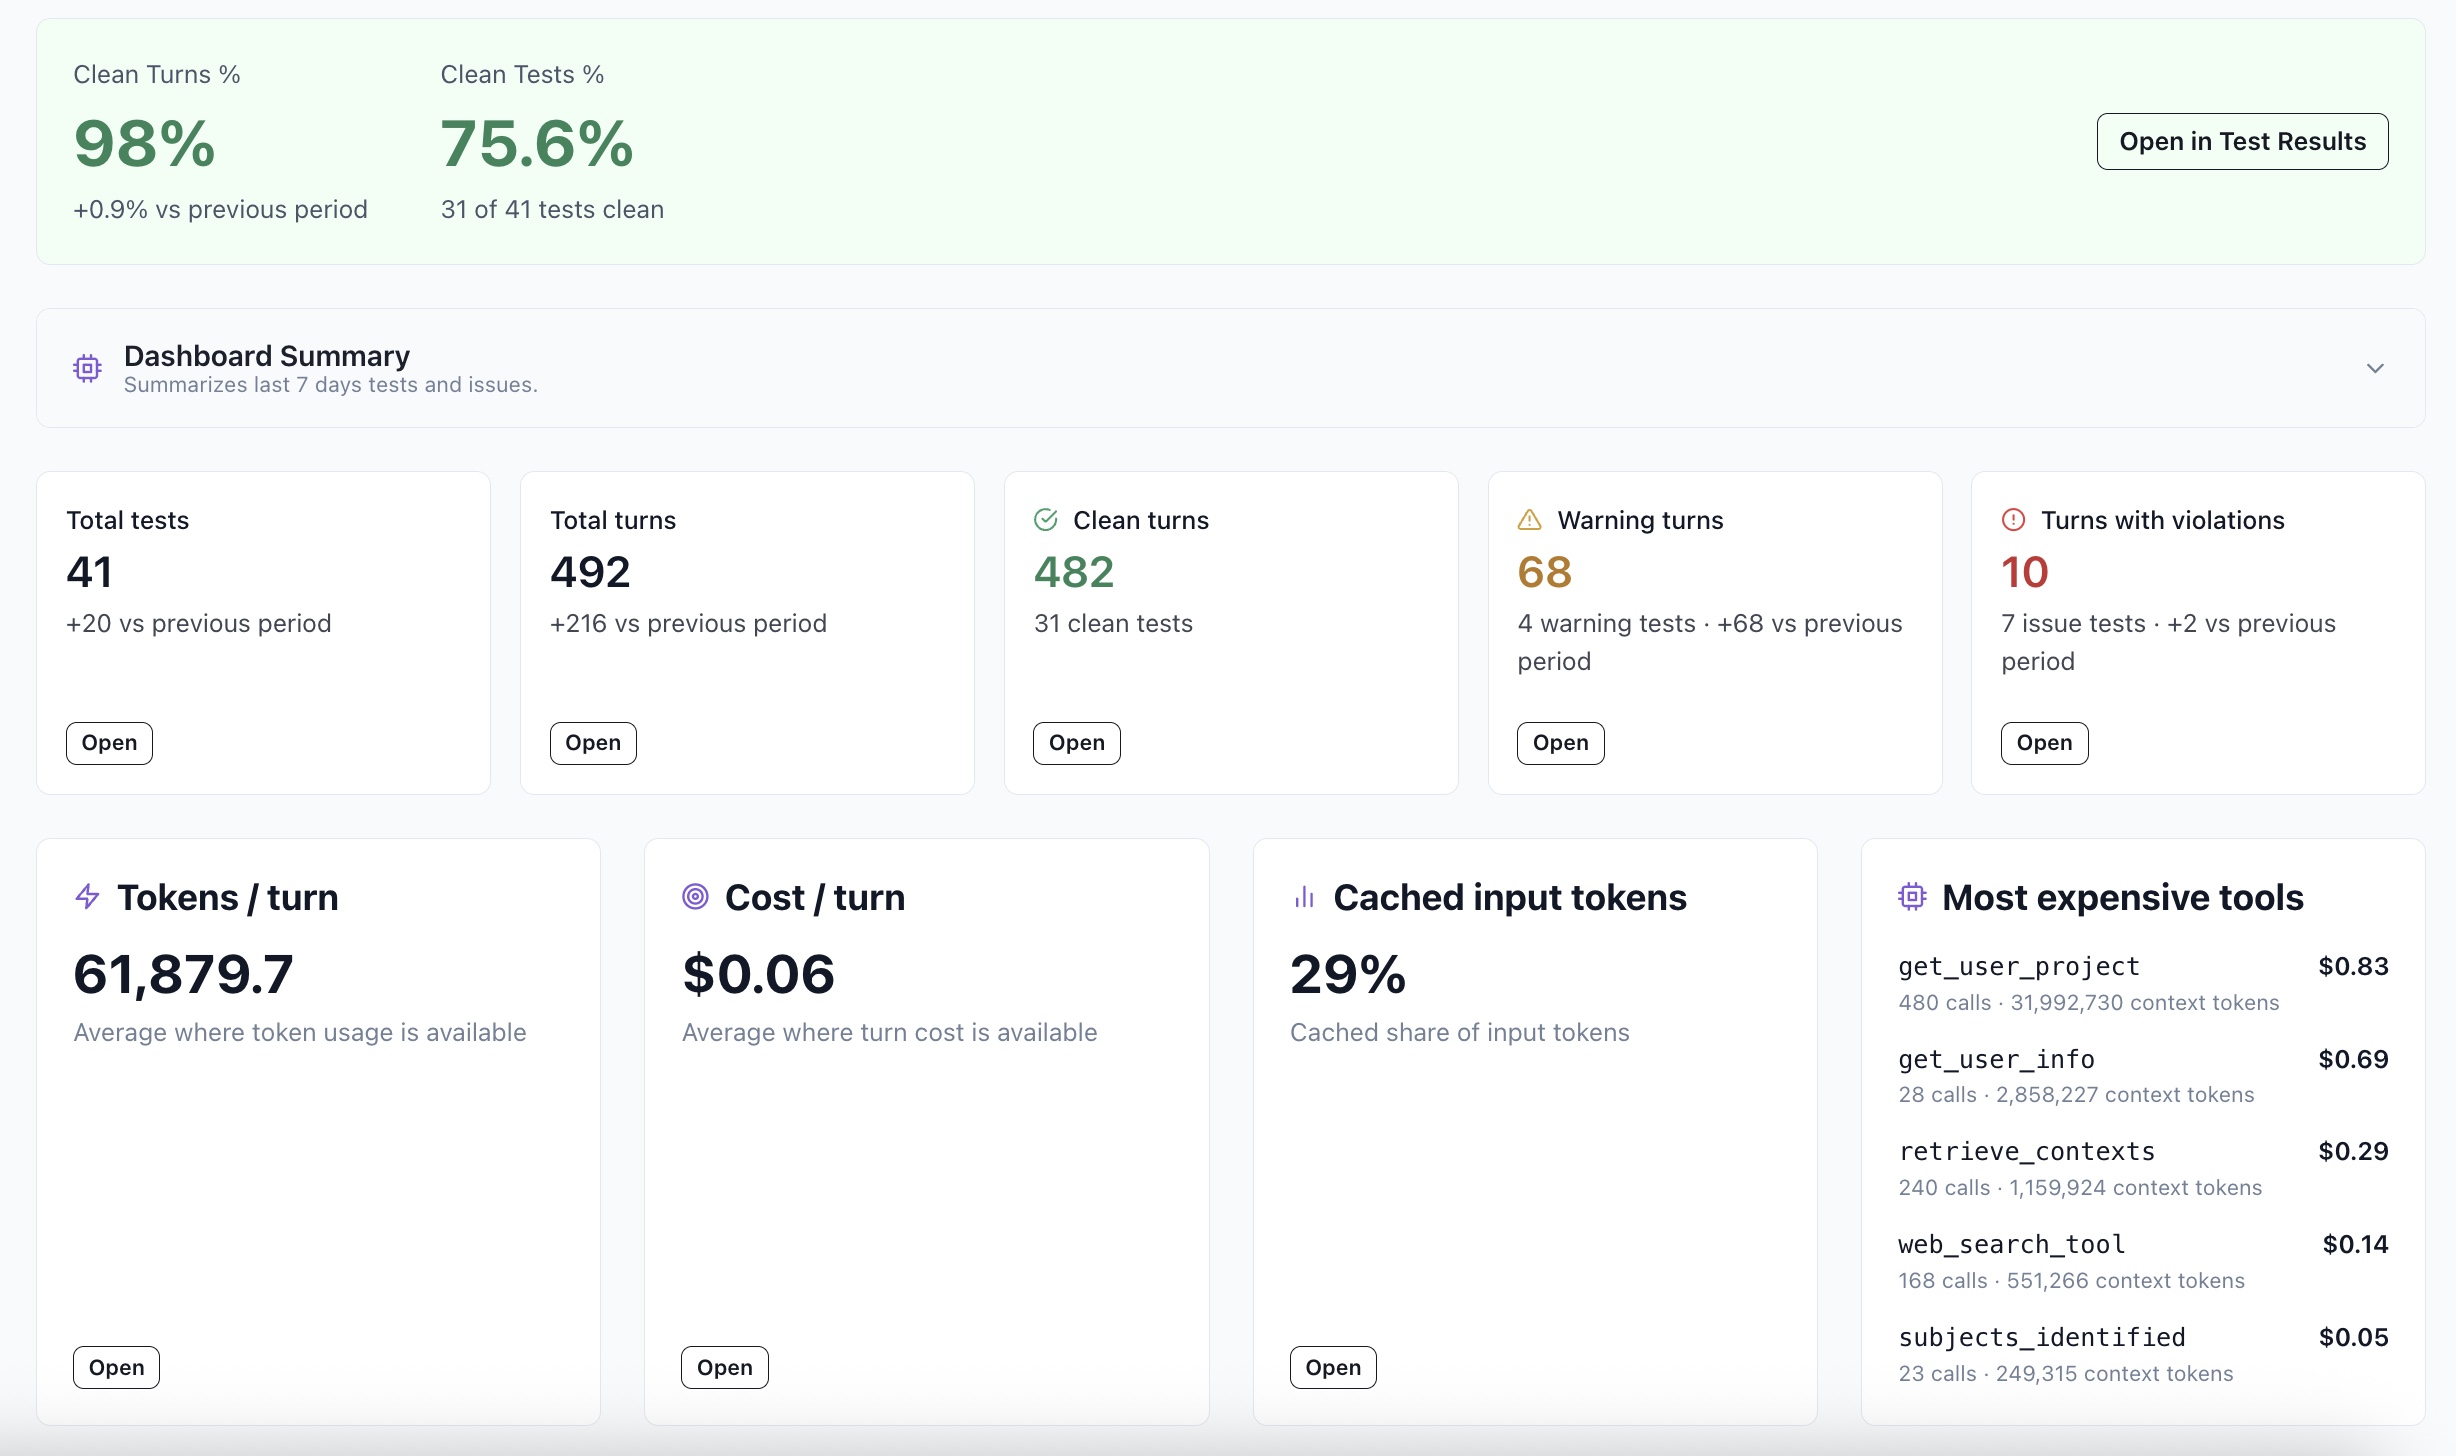Click '+0.9% vs previous period' text
Image resolution: width=2456 pixels, height=1456 pixels.
point(220,209)
